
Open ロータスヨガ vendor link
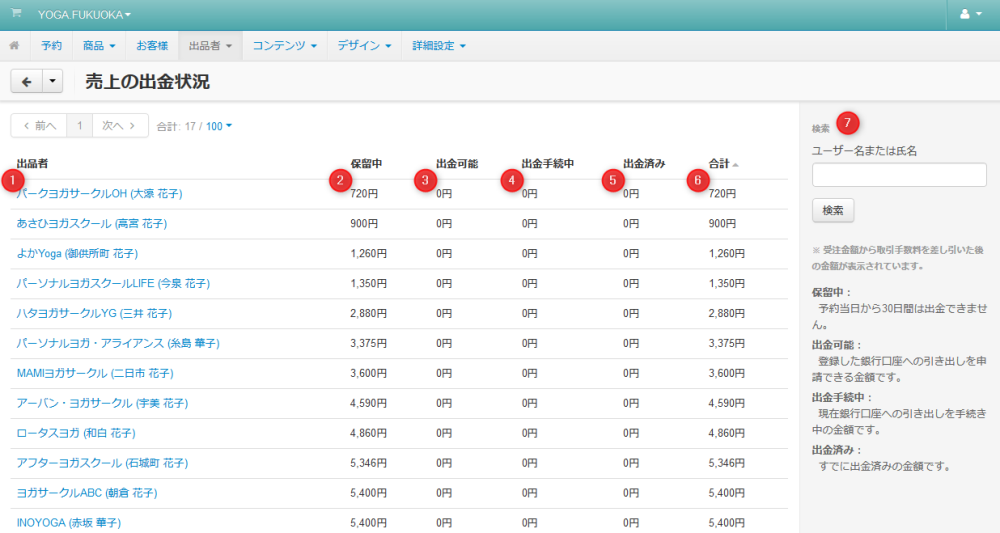tap(76, 434)
